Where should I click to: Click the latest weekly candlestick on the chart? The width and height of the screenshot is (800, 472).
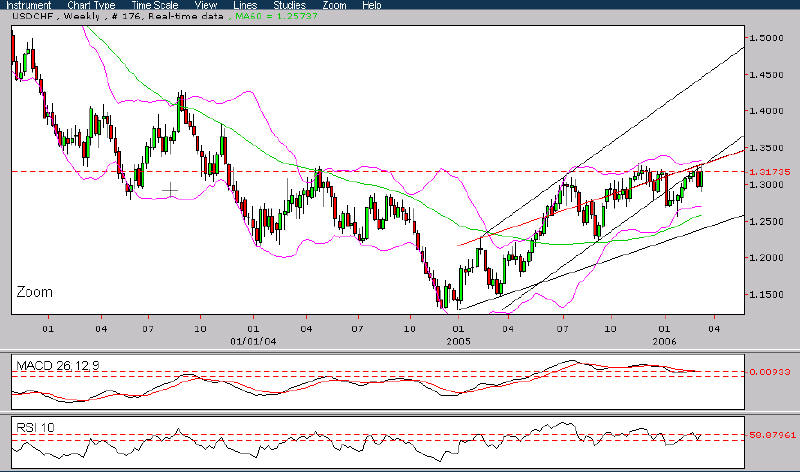coord(700,179)
